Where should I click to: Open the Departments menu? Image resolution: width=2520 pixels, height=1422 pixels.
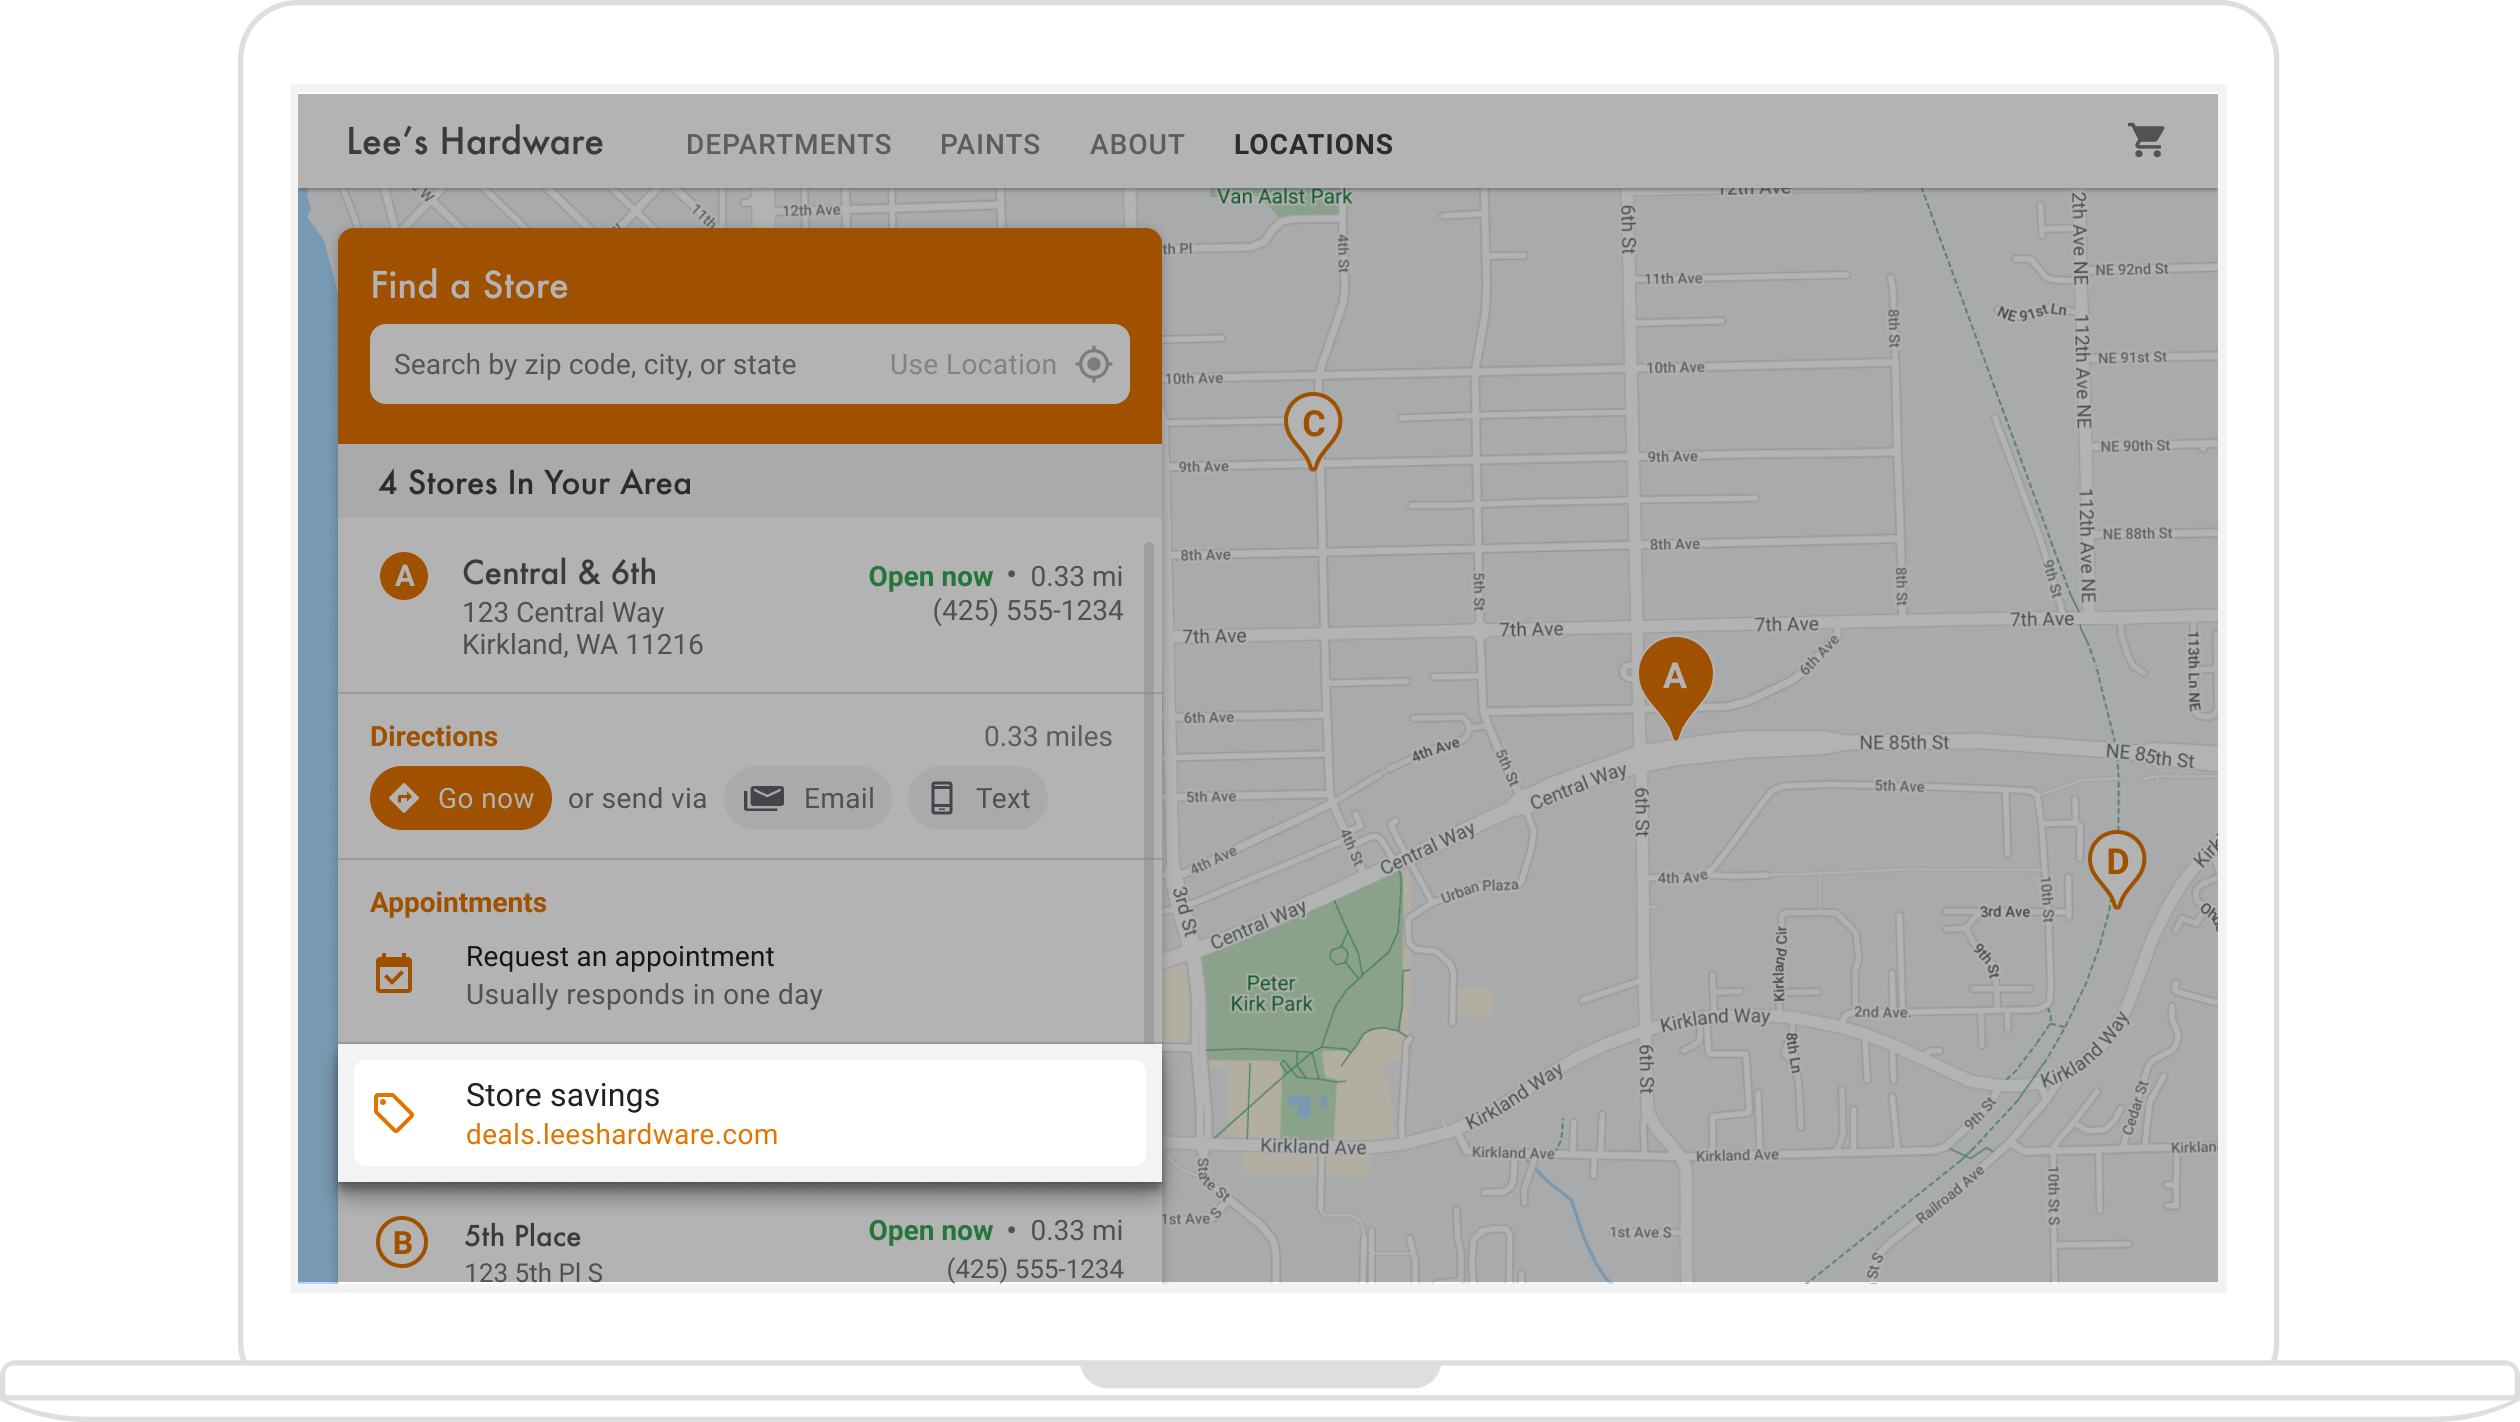788,145
